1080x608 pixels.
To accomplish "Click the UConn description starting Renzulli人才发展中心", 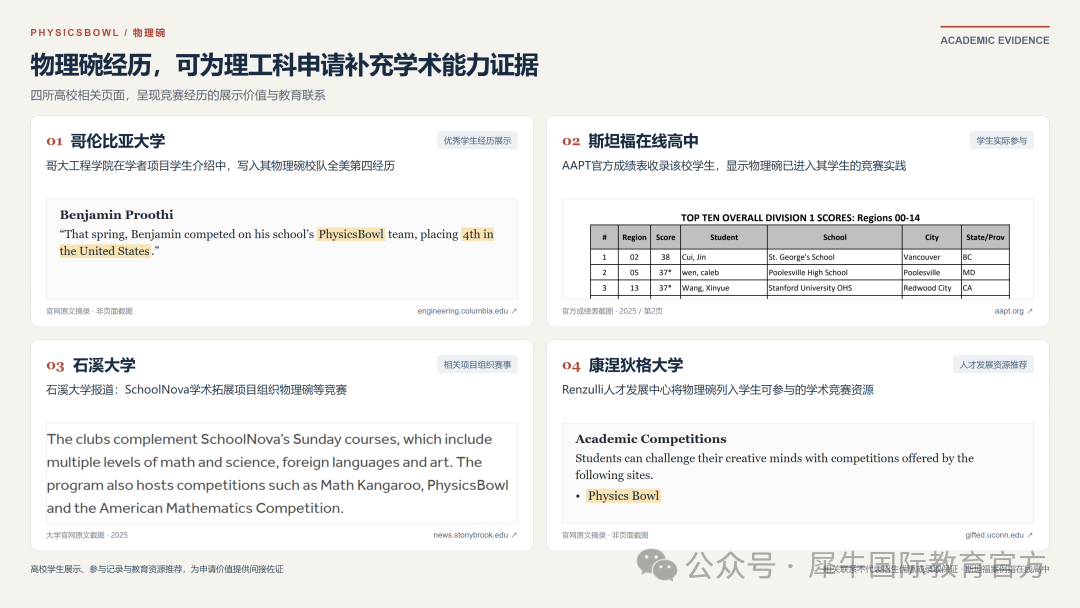I will click(718, 390).
